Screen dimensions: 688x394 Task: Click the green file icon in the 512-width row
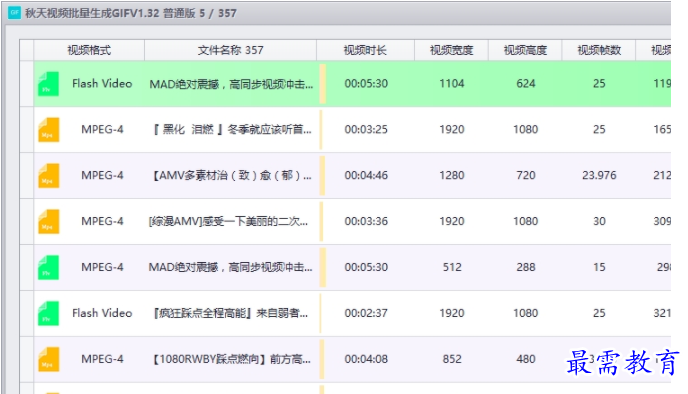pyautogui.click(x=48, y=268)
